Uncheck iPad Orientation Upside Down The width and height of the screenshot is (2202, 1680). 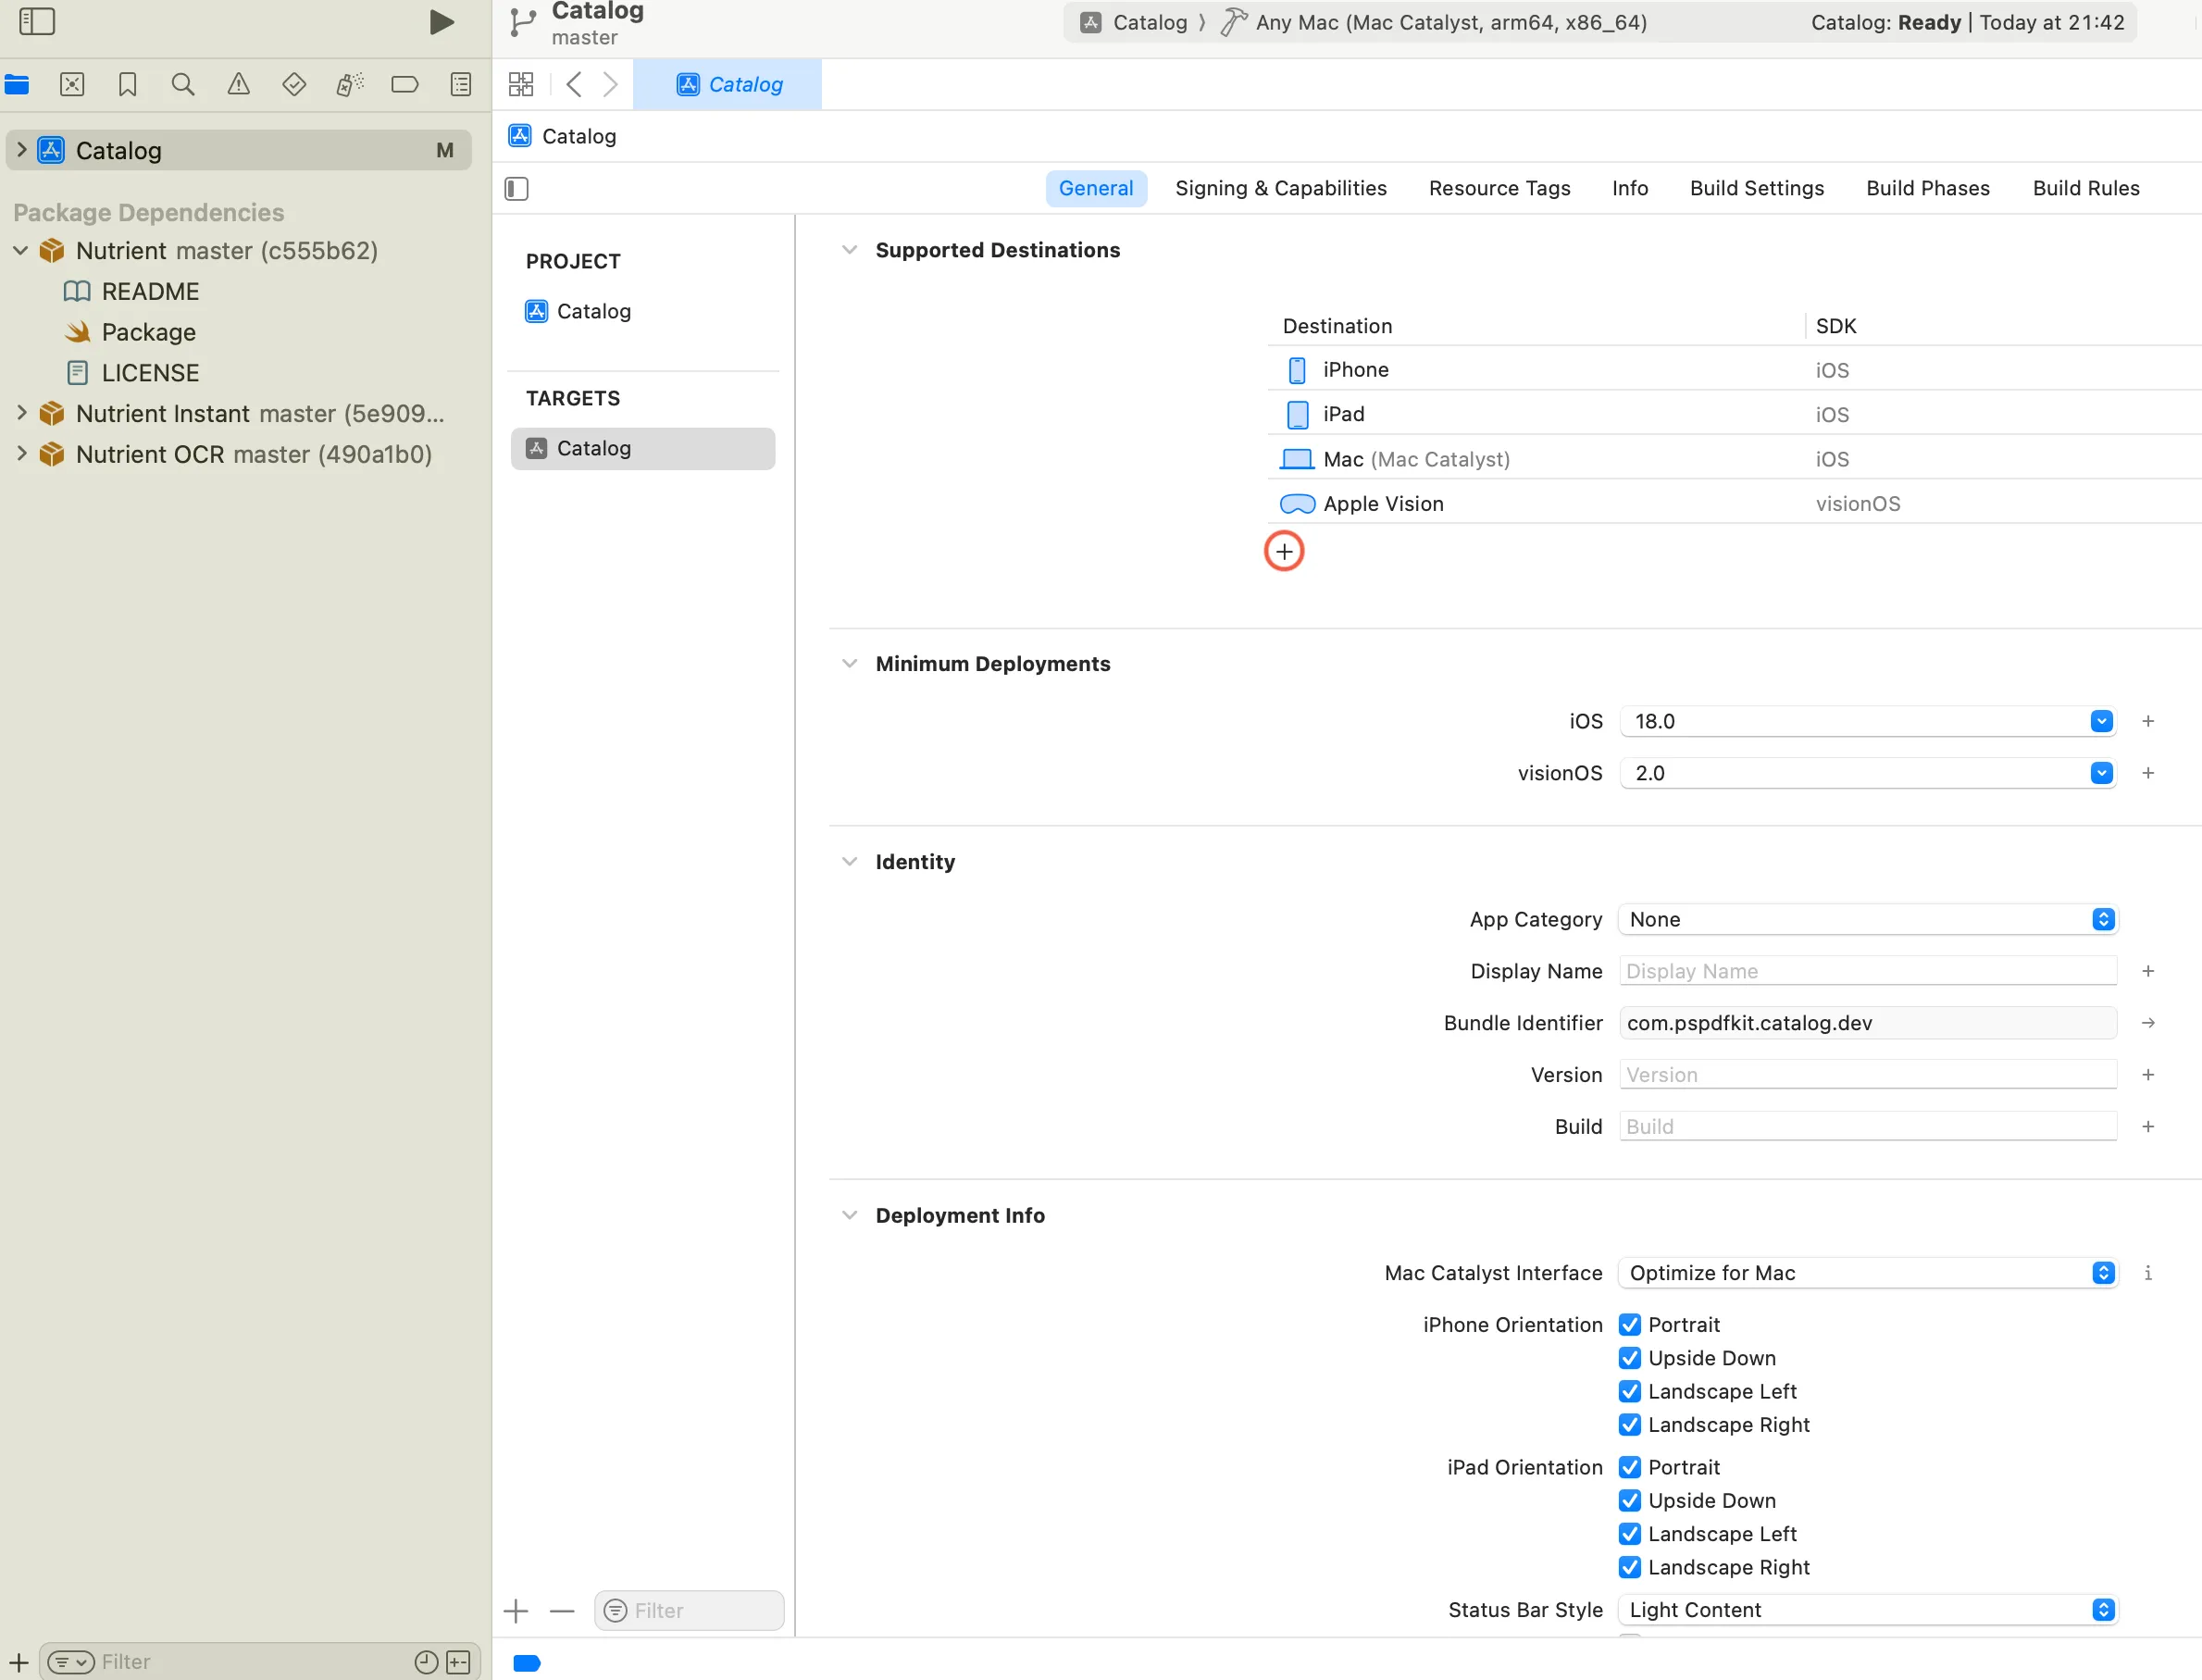pyautogui.click(x=1629, y=1500)
